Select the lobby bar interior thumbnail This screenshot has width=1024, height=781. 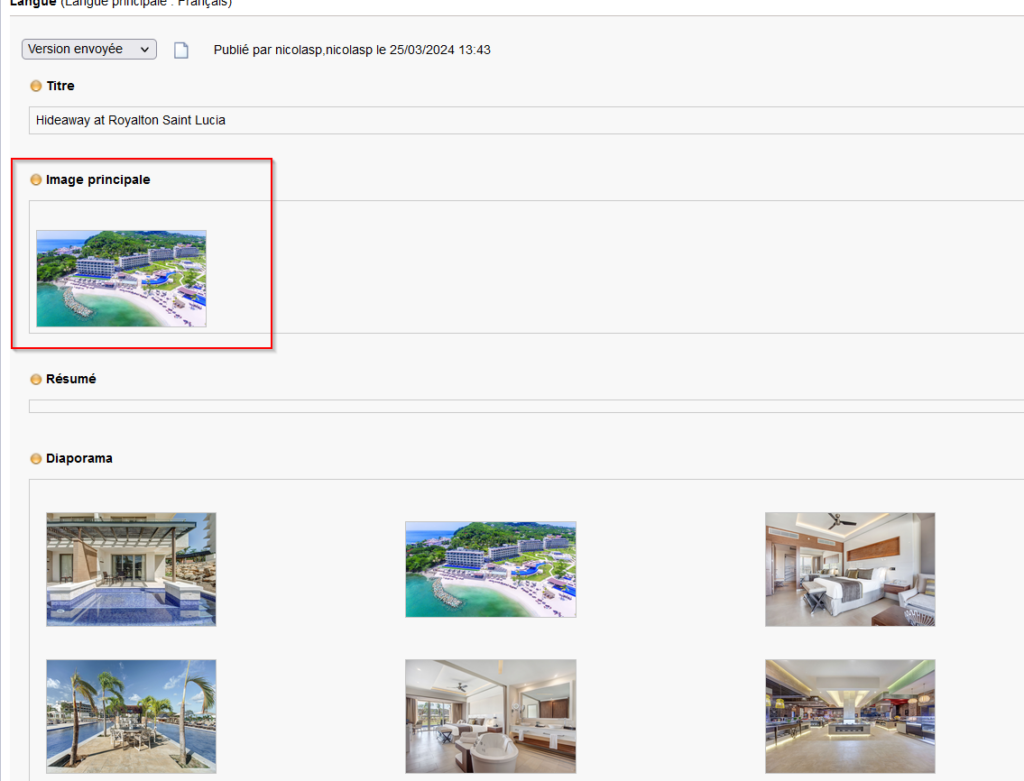850,715
